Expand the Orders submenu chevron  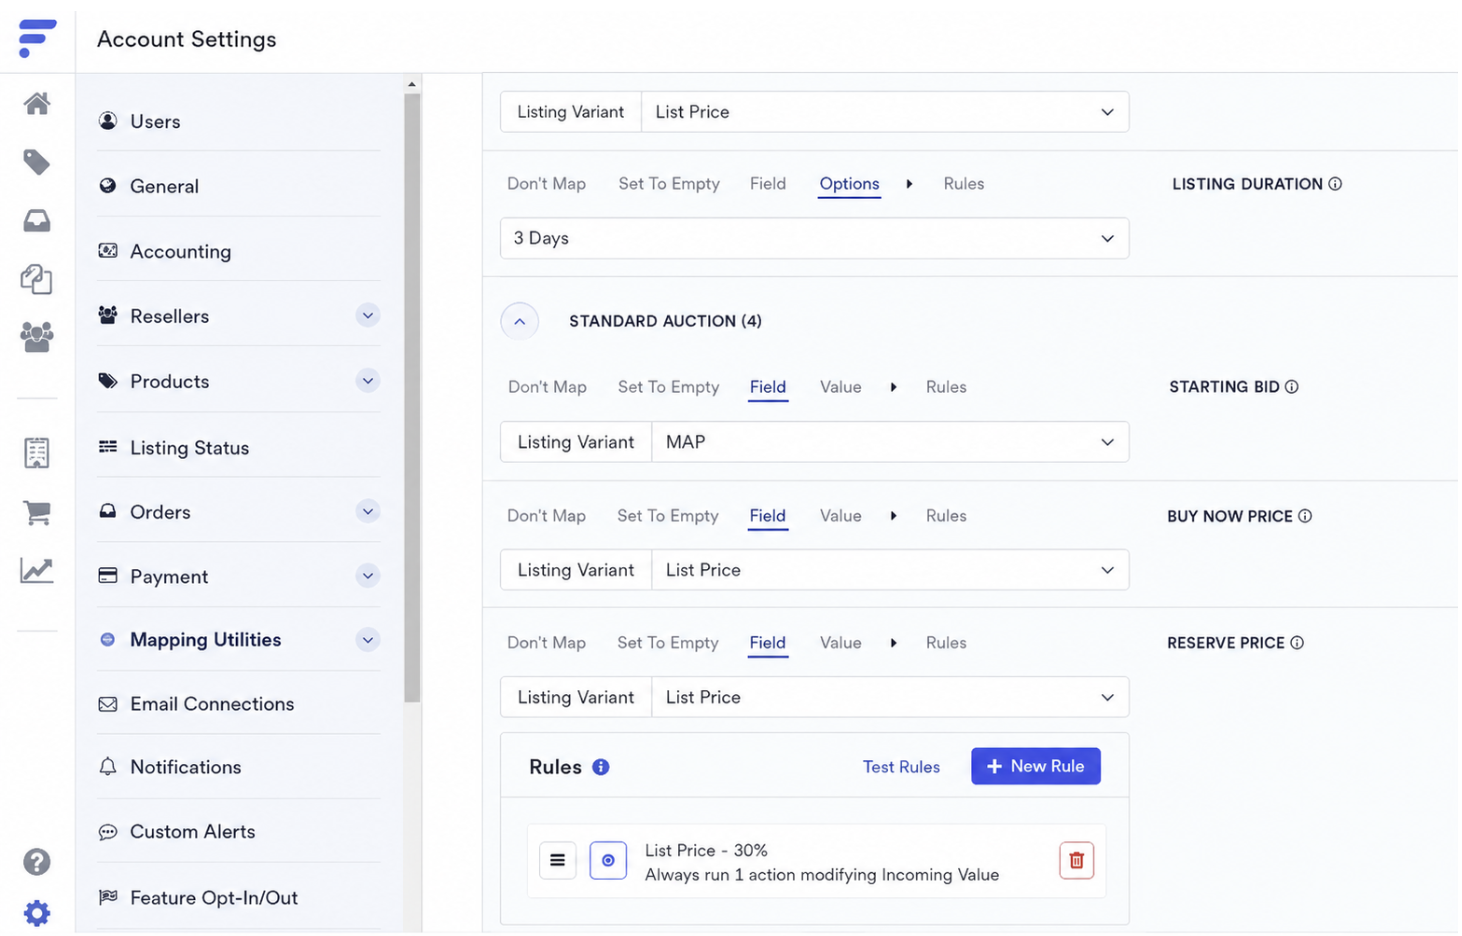(x=368, y=512)
